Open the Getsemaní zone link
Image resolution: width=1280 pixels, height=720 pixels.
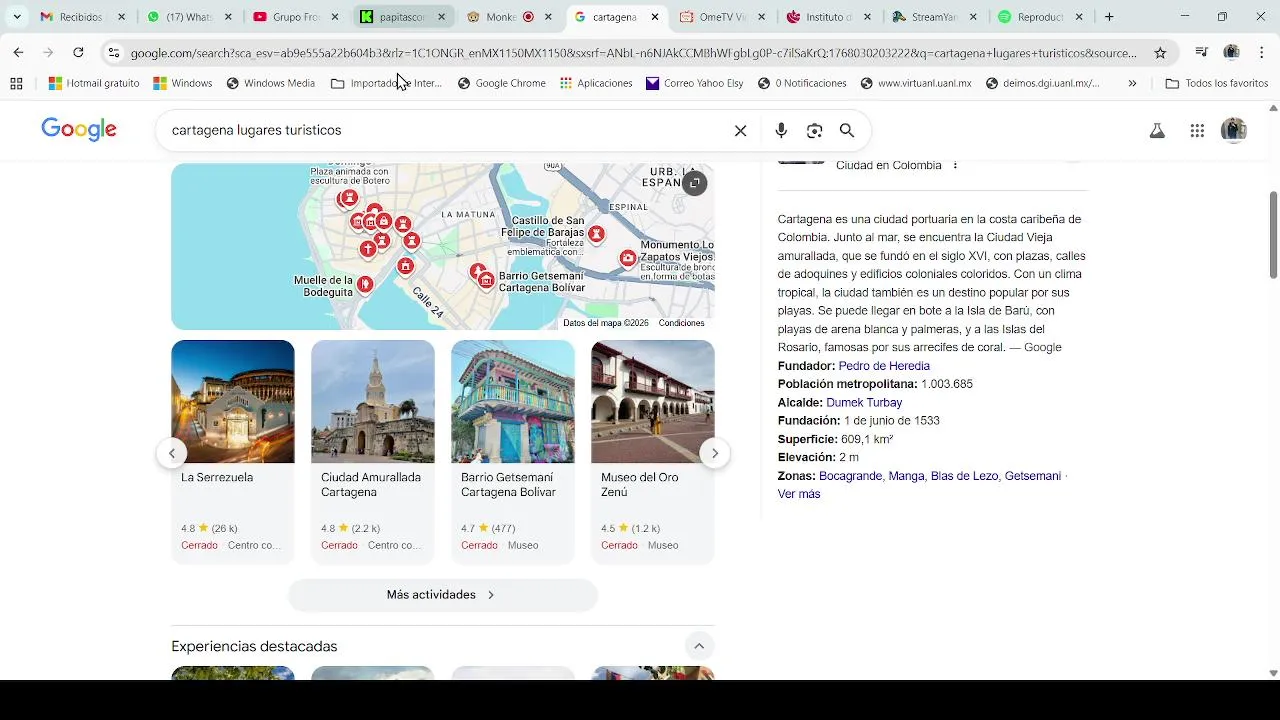1032,476
